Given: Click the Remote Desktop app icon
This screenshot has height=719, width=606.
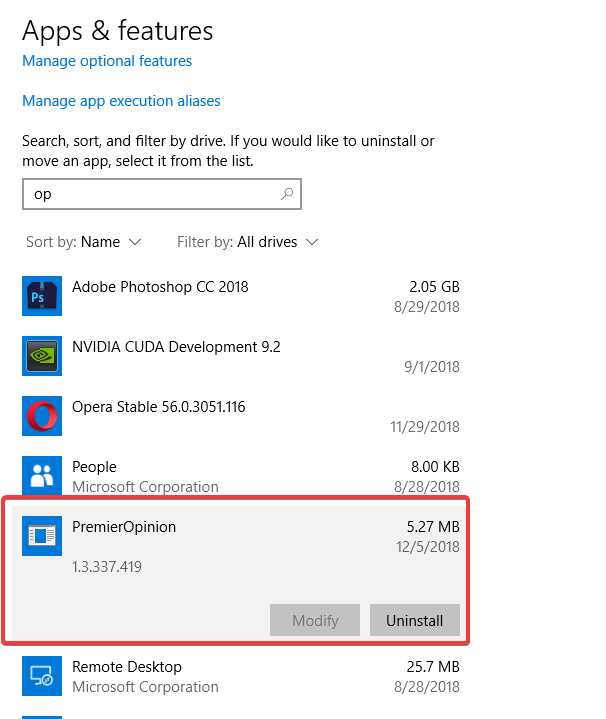Looking at the screenshot, I should (x=42, y=676).
